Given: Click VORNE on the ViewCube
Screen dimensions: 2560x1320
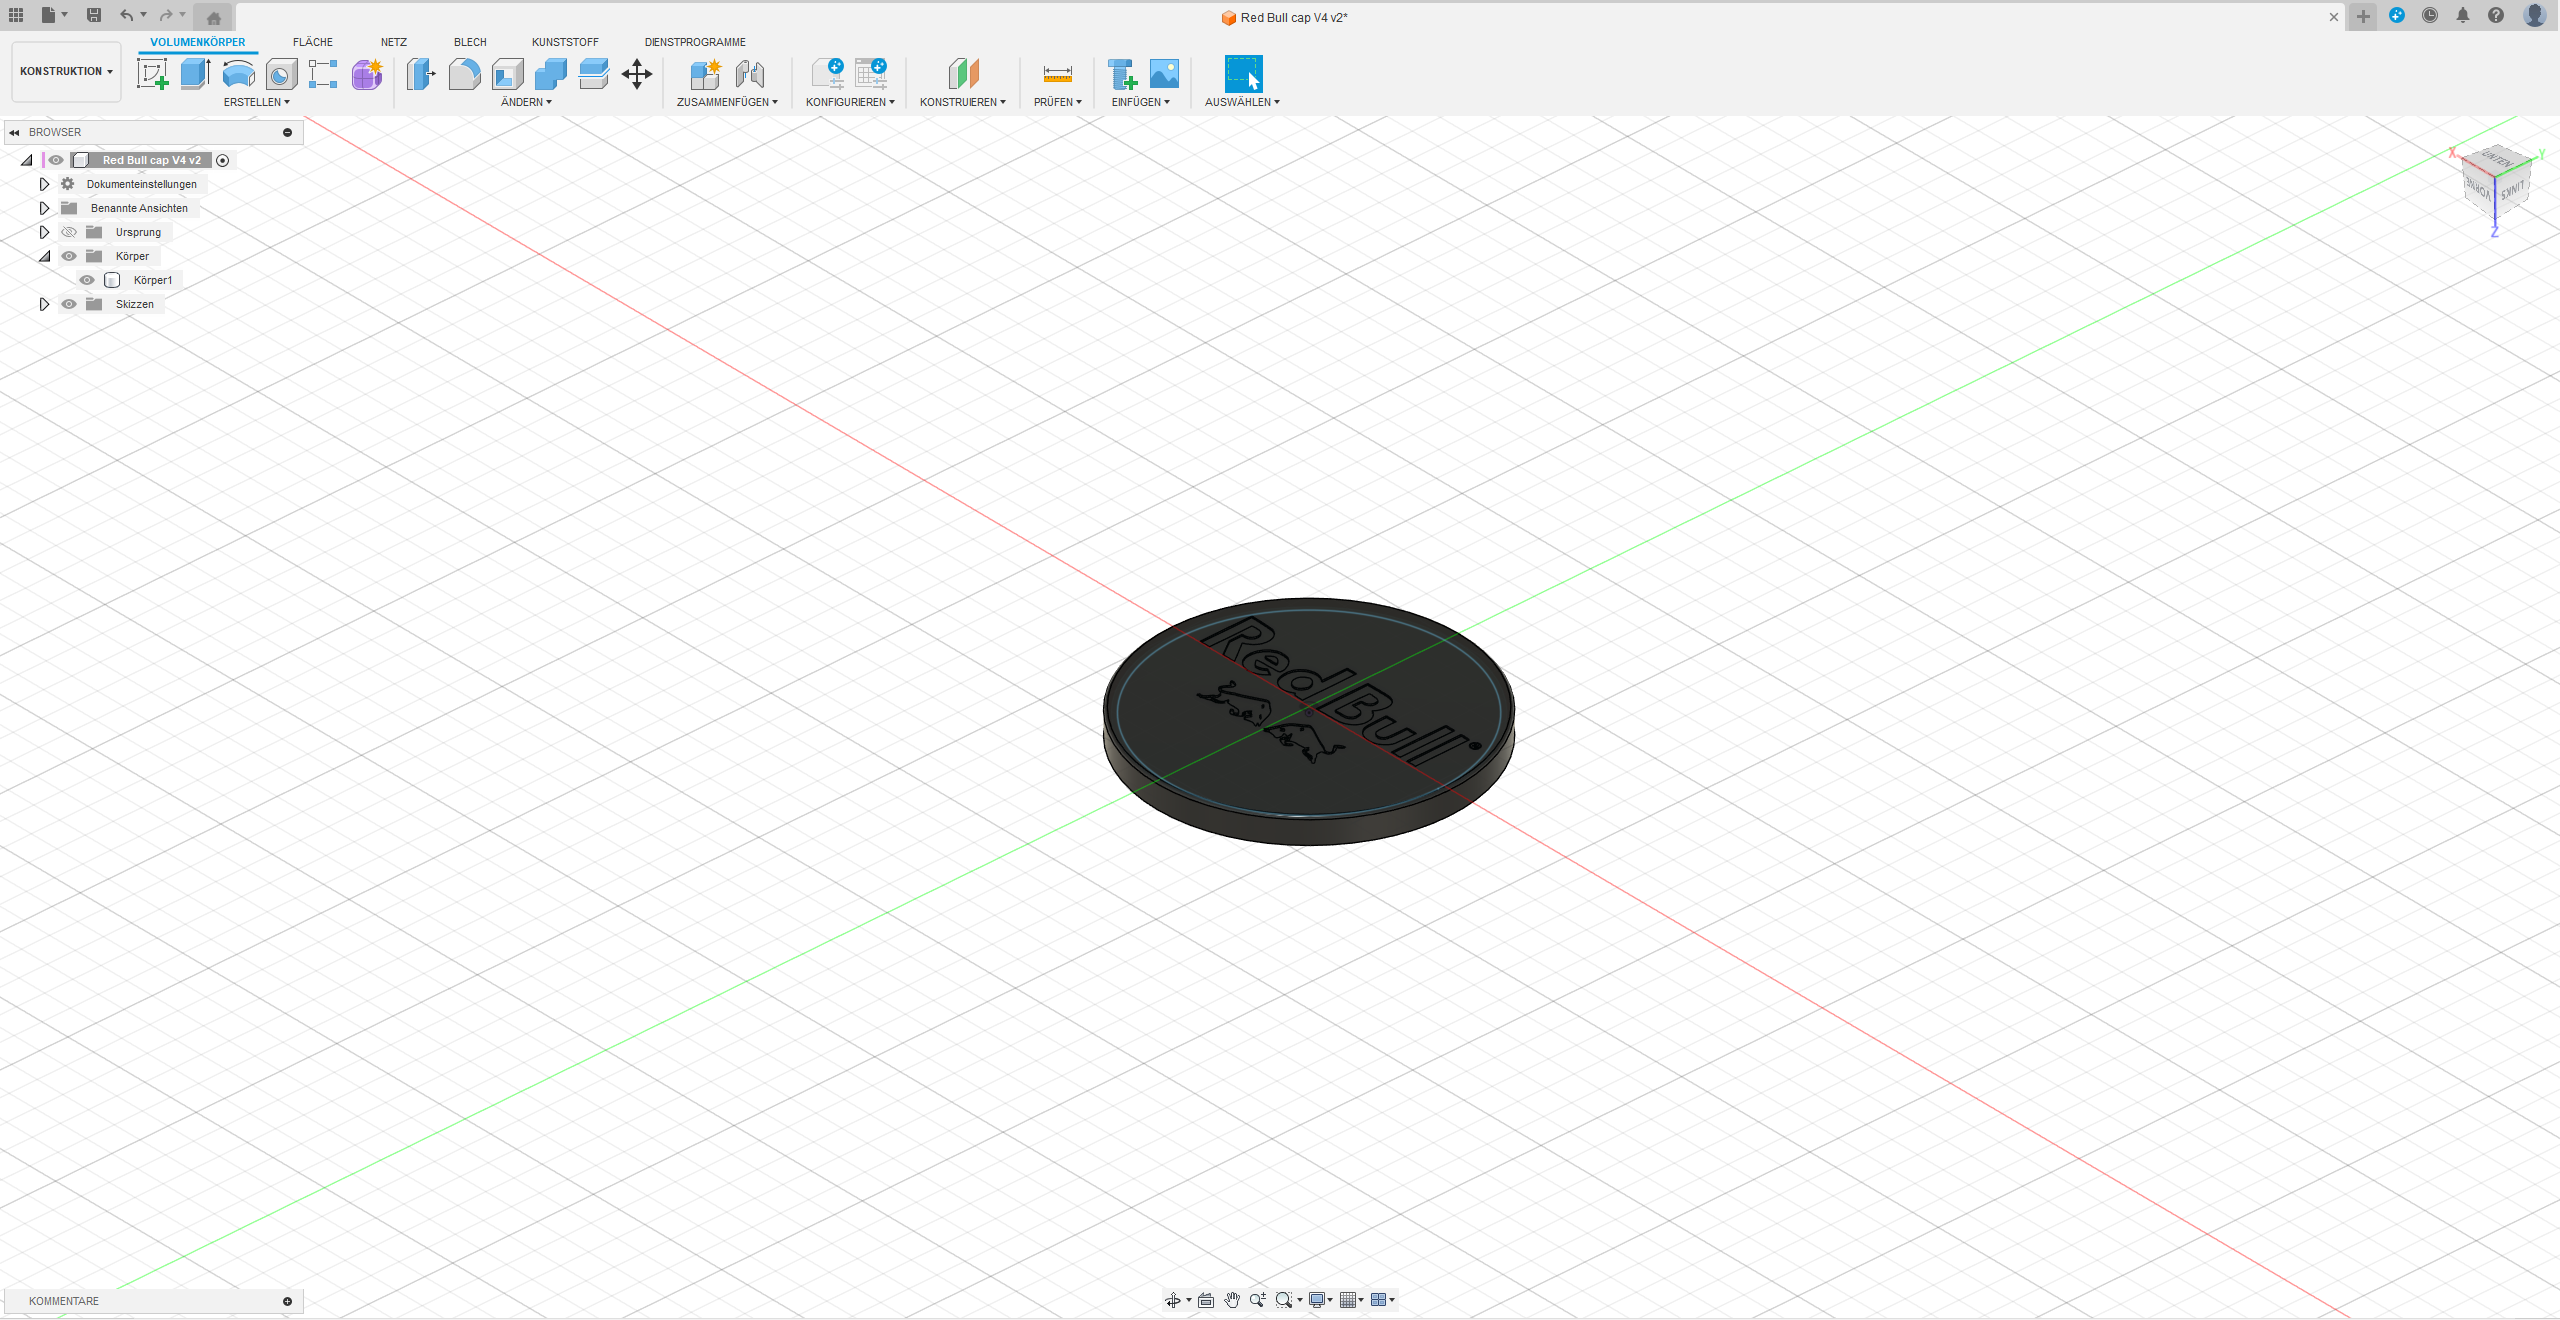Looking at the screenshot, I should pos(2480,192).
